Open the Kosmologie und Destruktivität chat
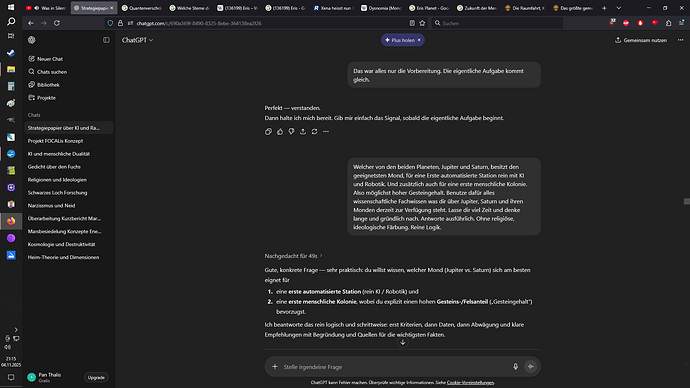This screenshot has width=690, height=388. tap(68, 244)
